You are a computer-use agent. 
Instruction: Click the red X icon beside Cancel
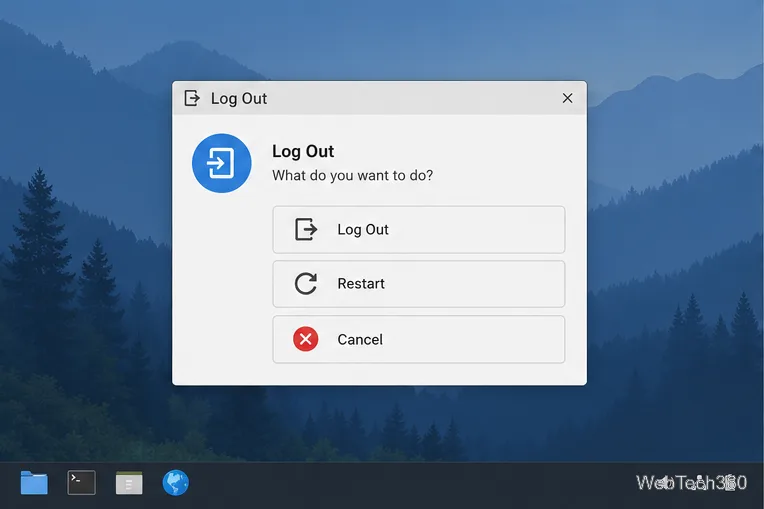(306, 339)
